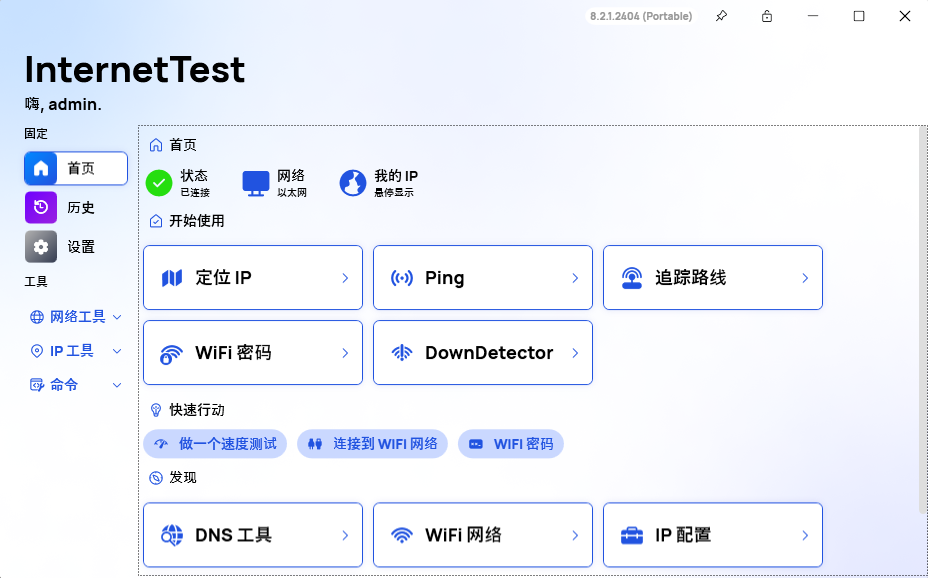The image size is (928, 578).
Task: Pin the InternetTest window
Action: 721,16
